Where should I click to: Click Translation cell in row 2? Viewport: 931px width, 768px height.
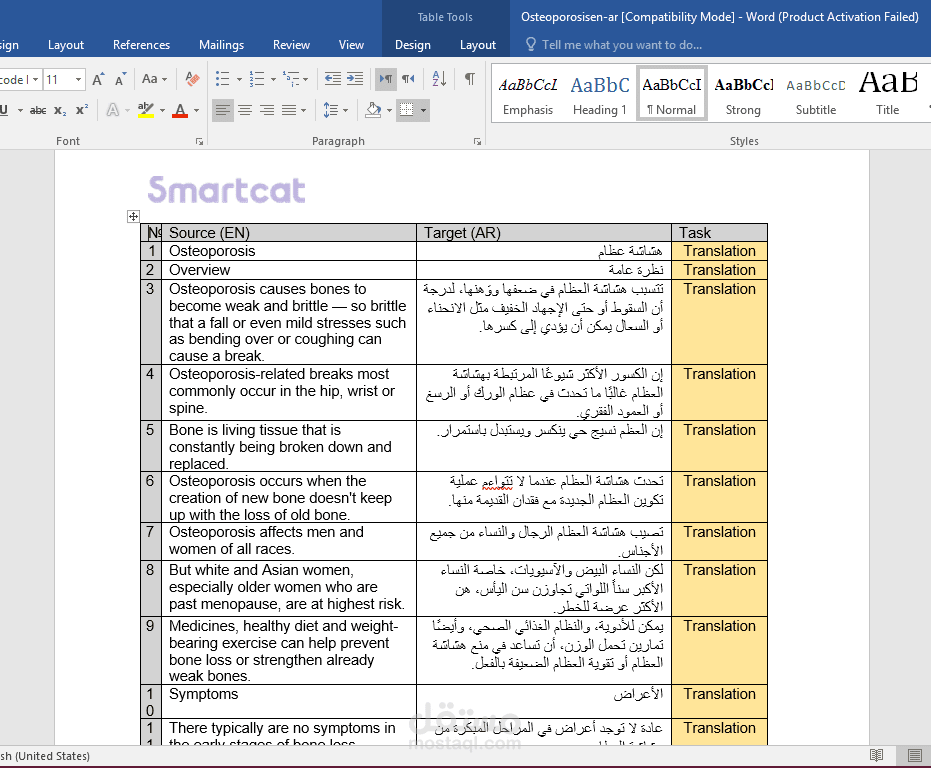(719, 270)
